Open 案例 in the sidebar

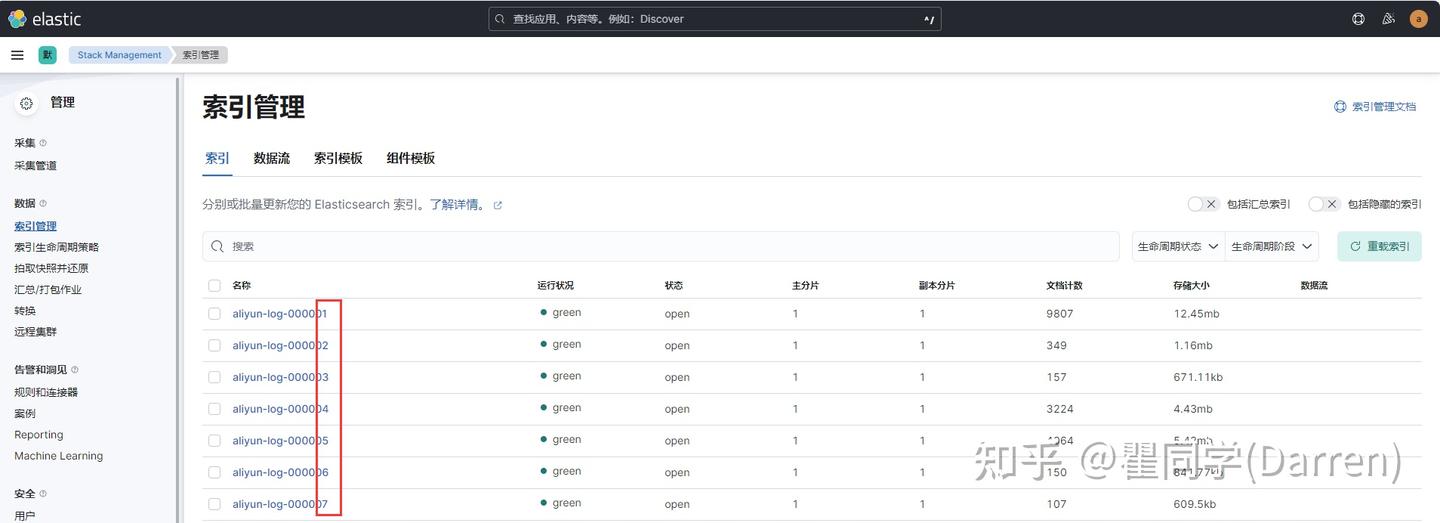pos(25,414)
